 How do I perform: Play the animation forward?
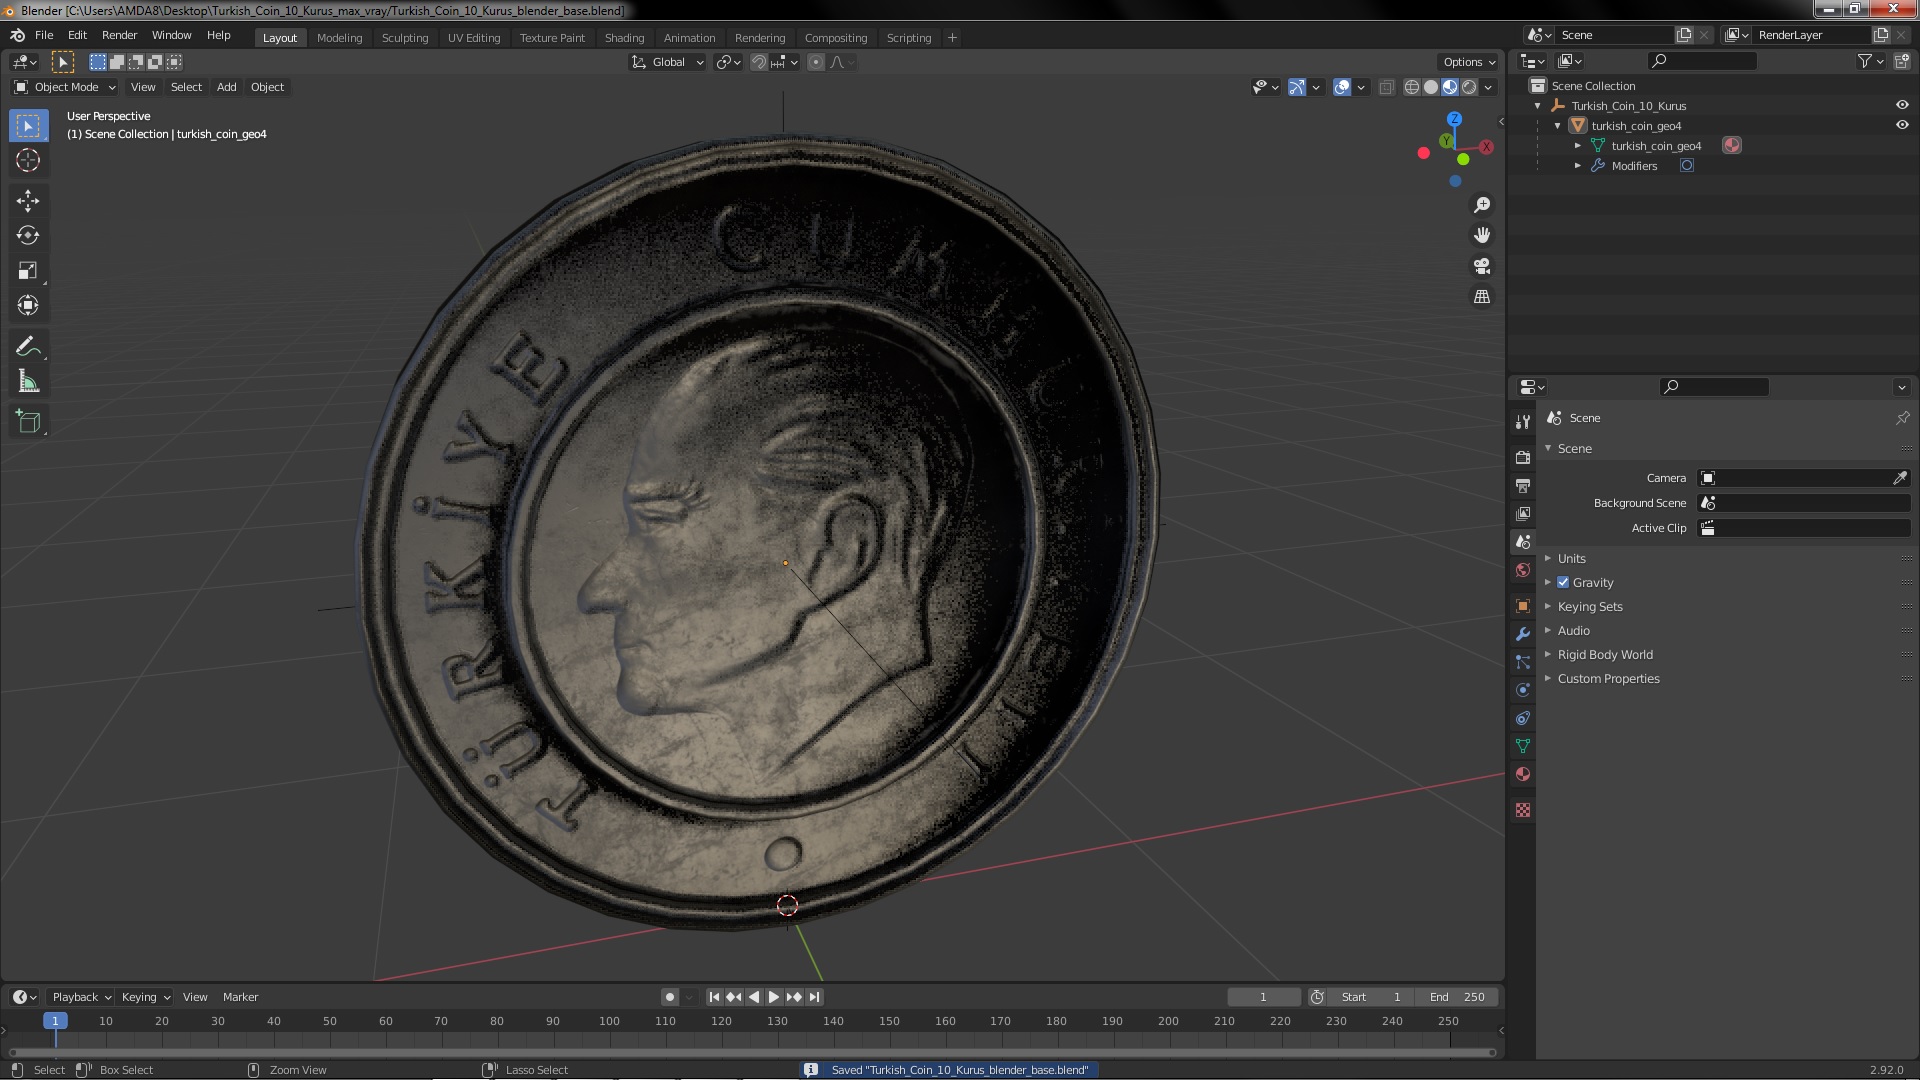(x=773, y=997)
